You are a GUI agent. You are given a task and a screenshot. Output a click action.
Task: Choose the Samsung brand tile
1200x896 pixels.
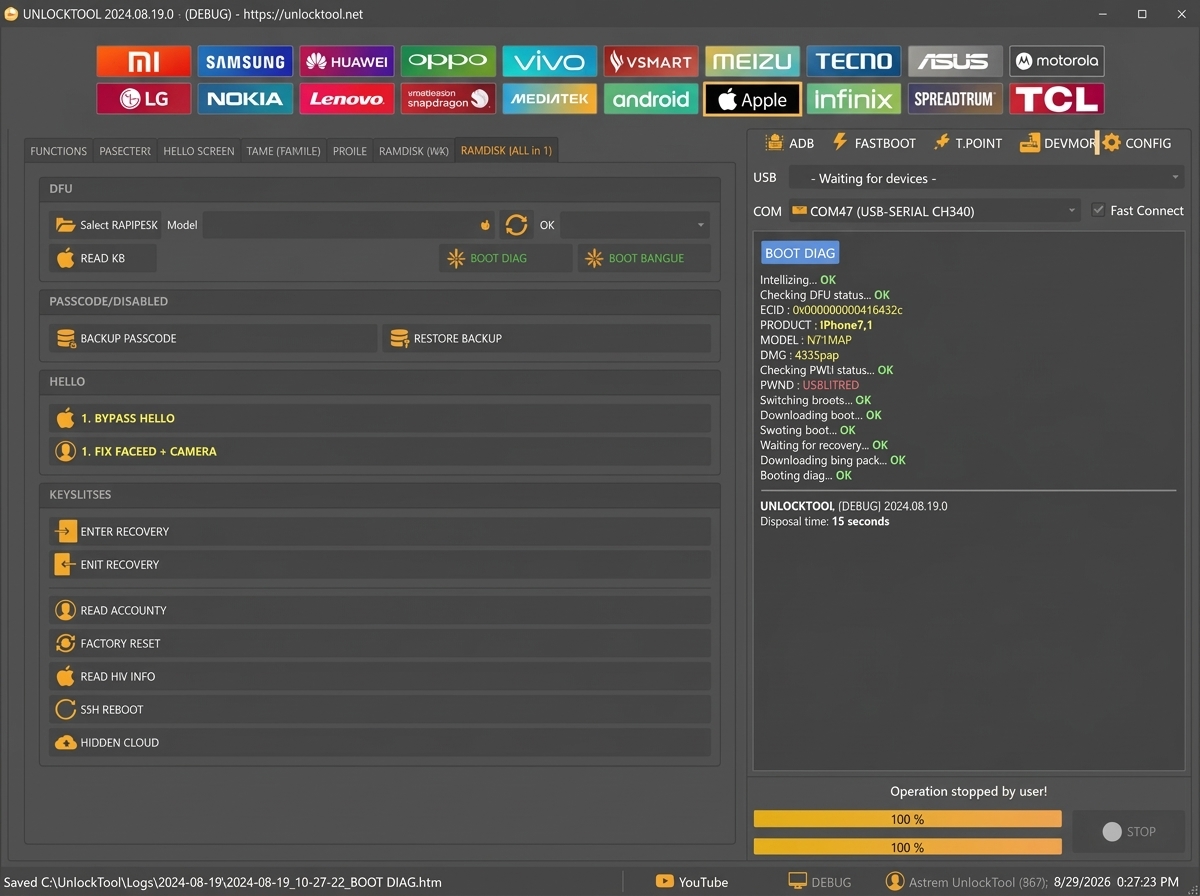(x=245, y=61)
